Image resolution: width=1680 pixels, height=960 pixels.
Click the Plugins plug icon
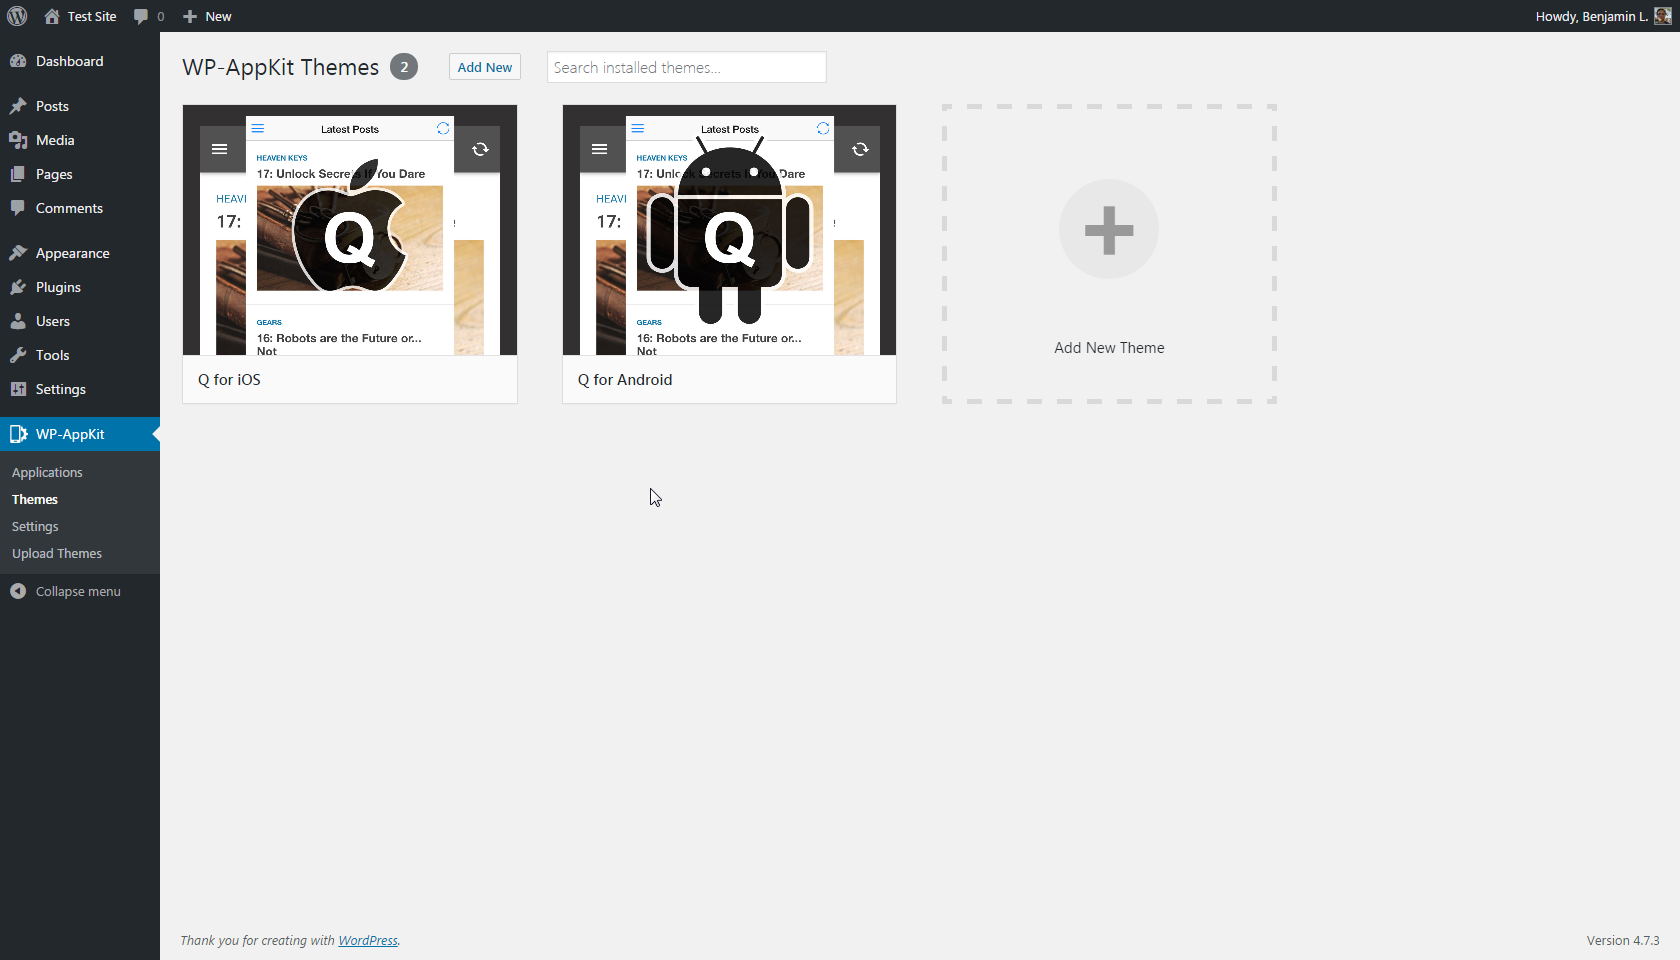tap(18, 287)
